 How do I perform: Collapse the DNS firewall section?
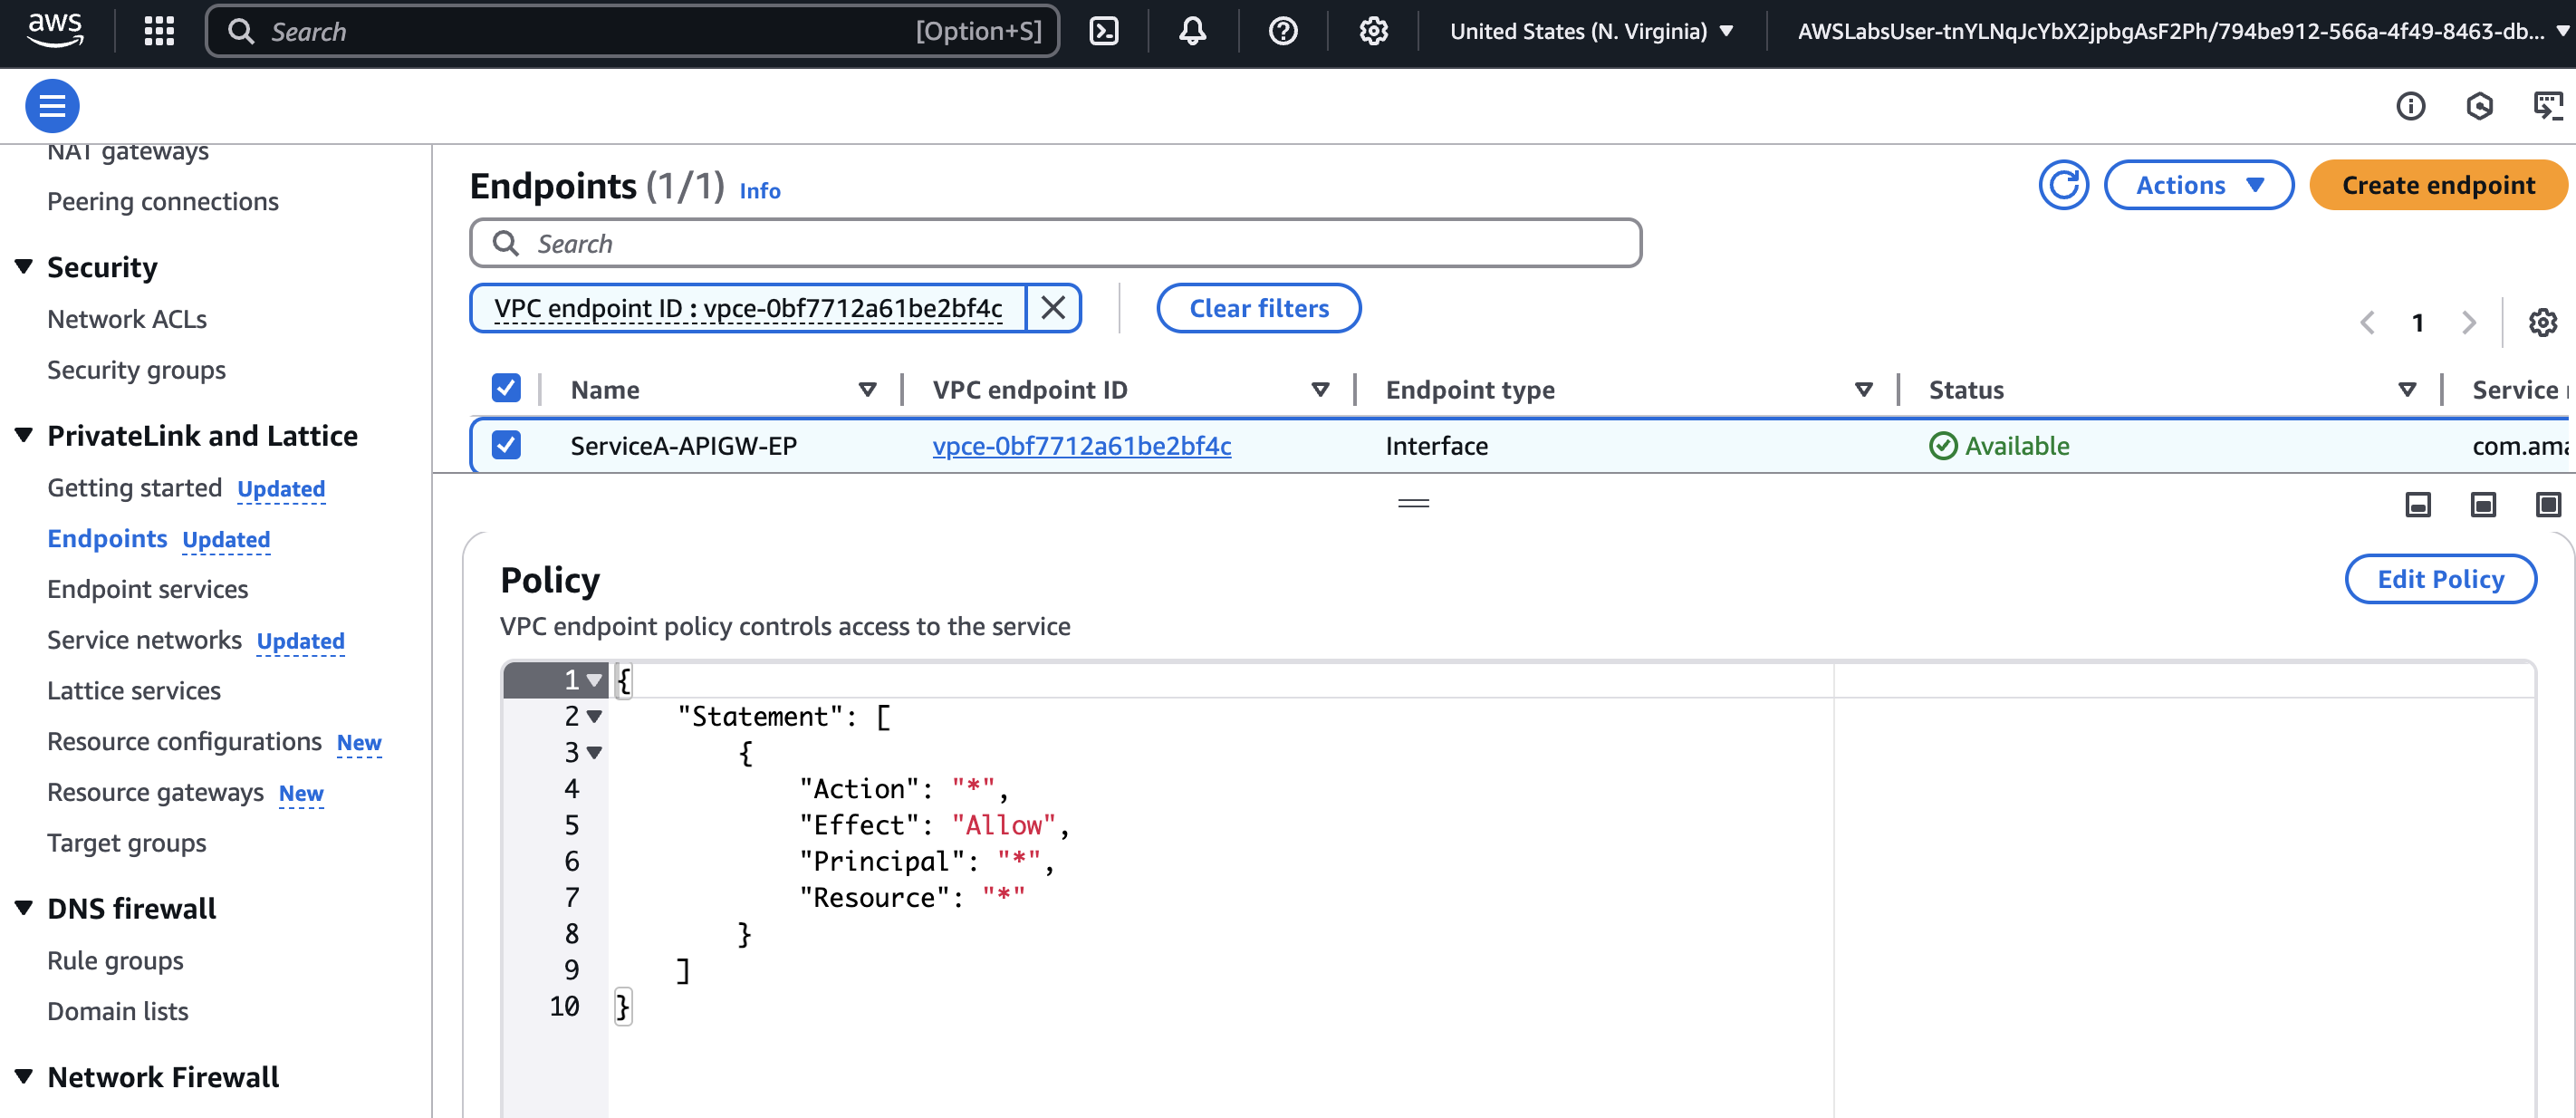coord(24,907)
